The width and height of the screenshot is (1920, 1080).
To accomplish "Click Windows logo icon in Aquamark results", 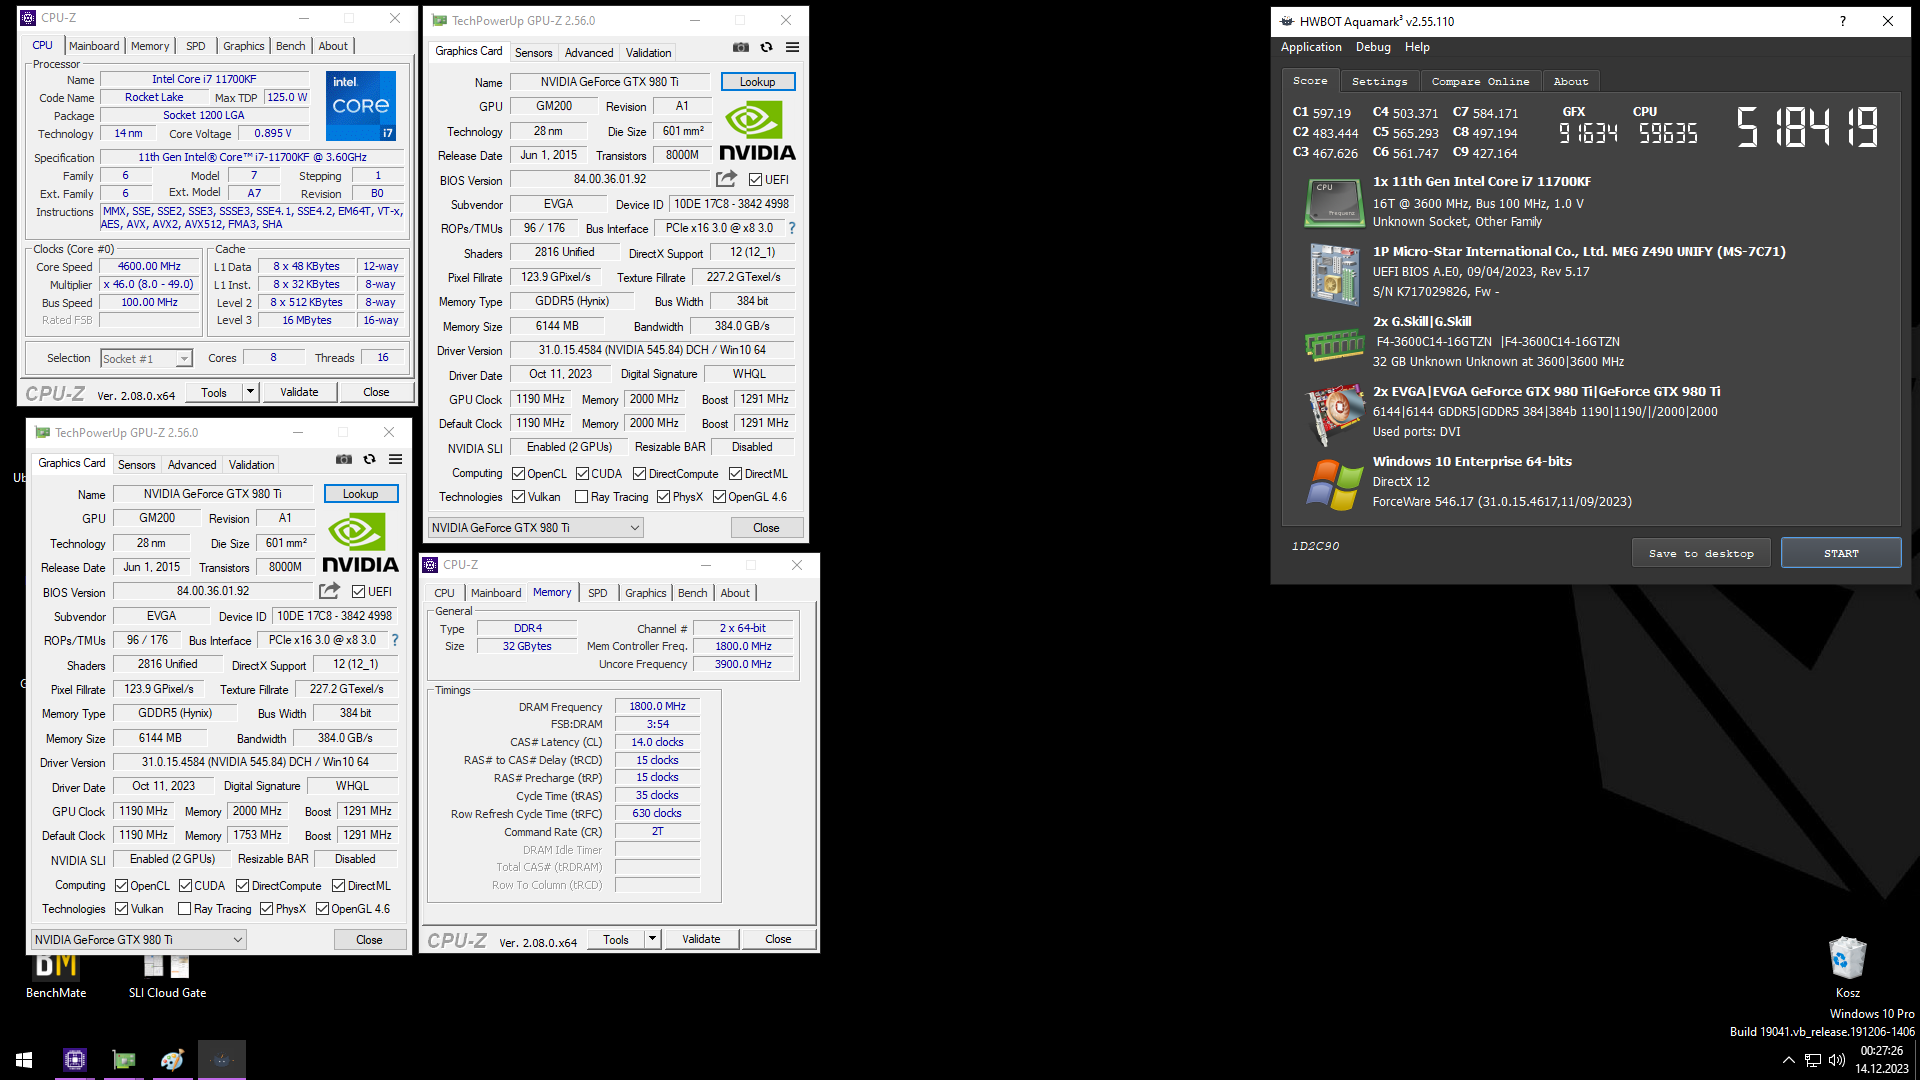I will (x=1335, y=485).
